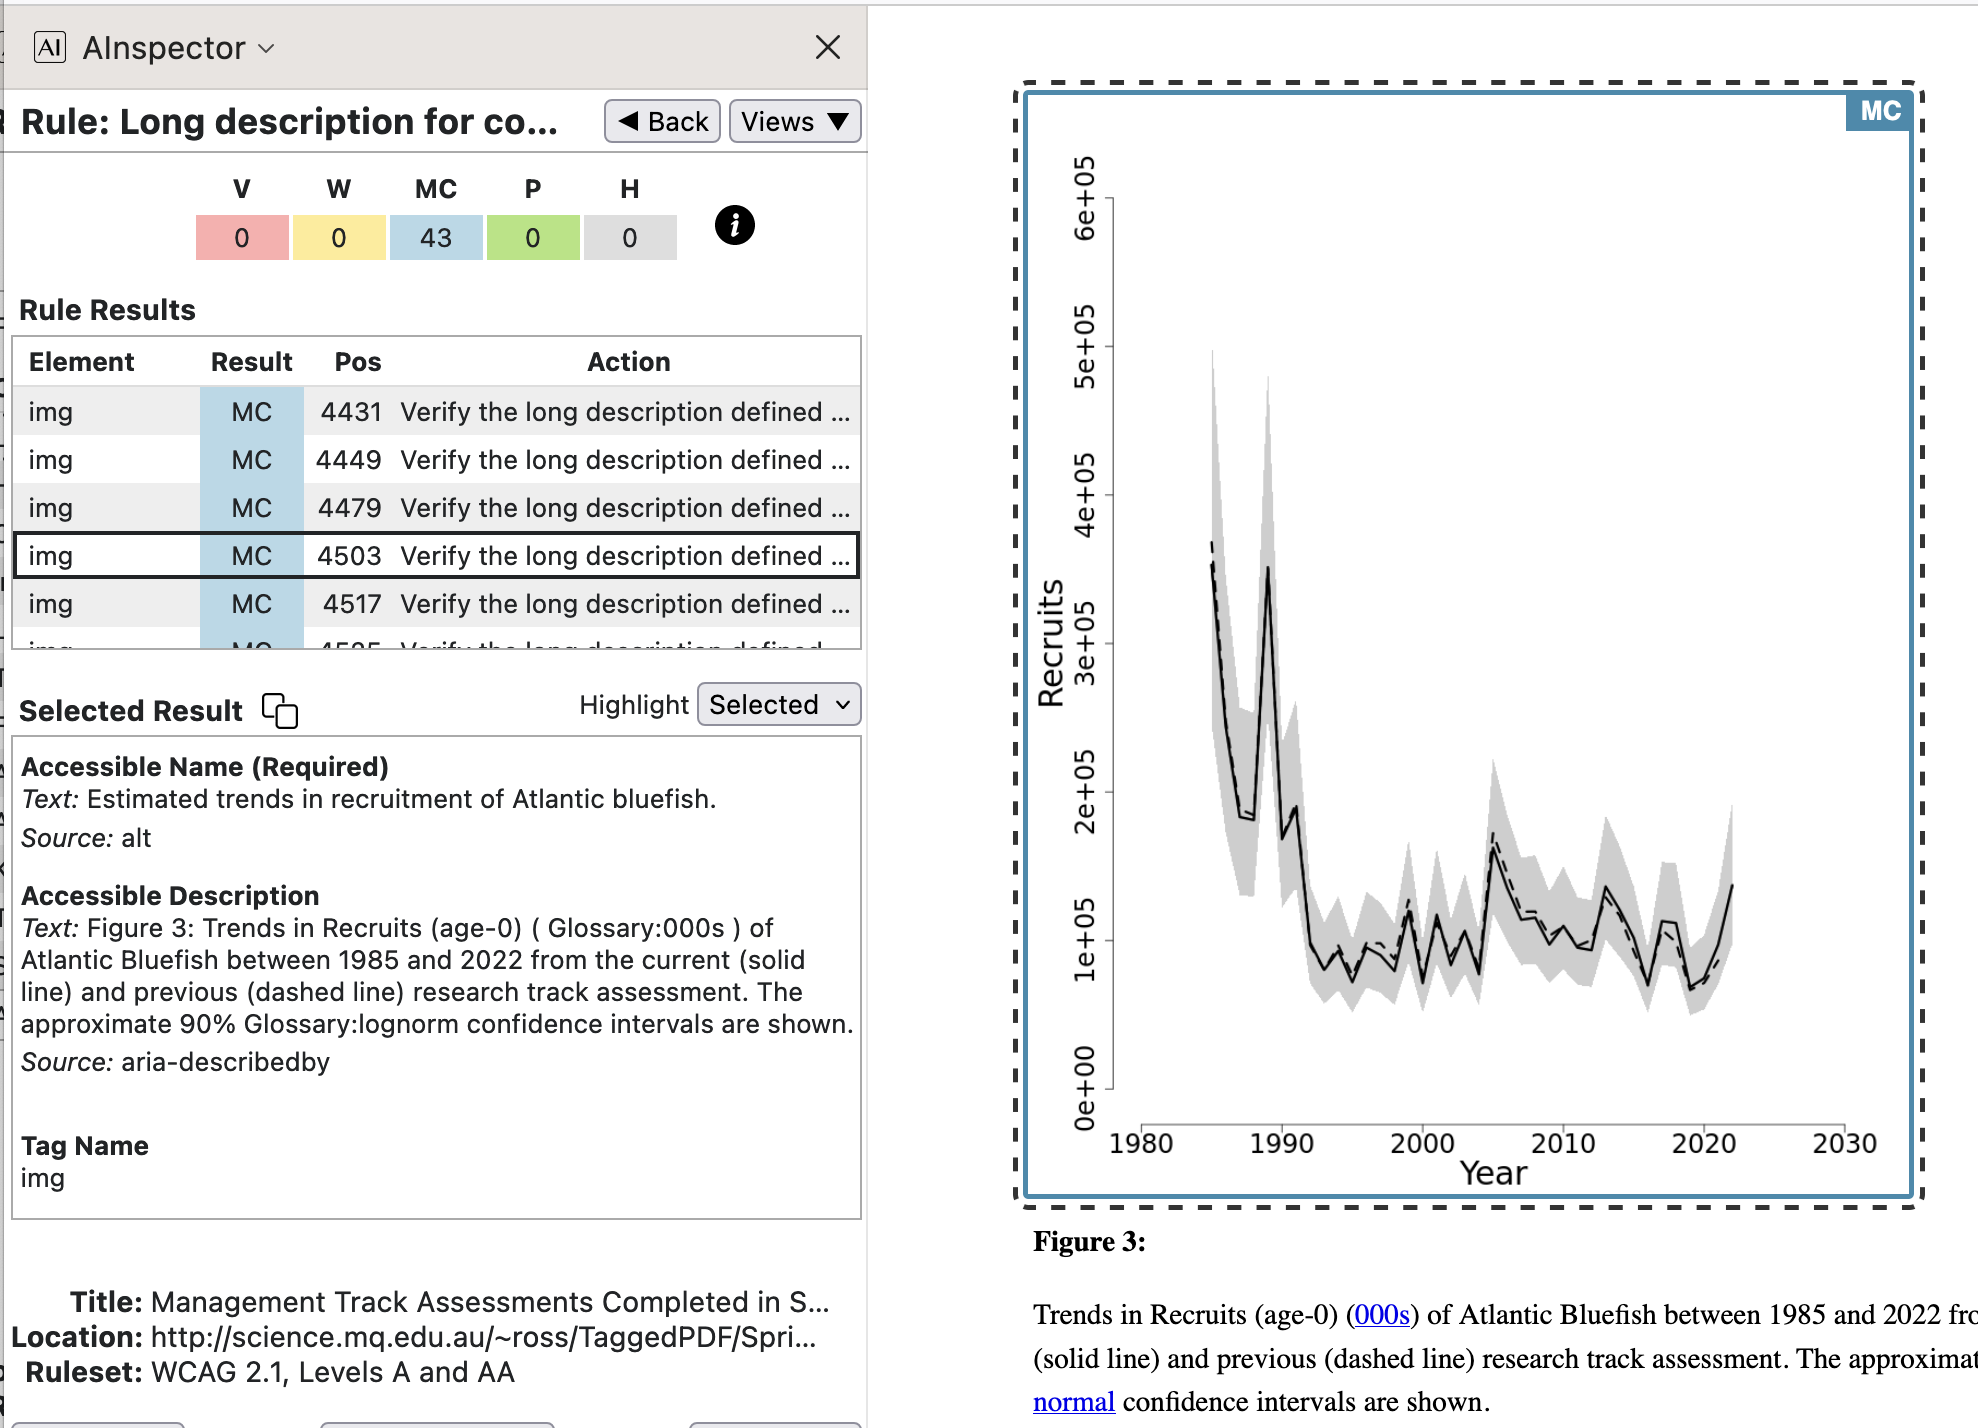
Task: Click the green Passed count cell
Action: click(x=532, y=238)
